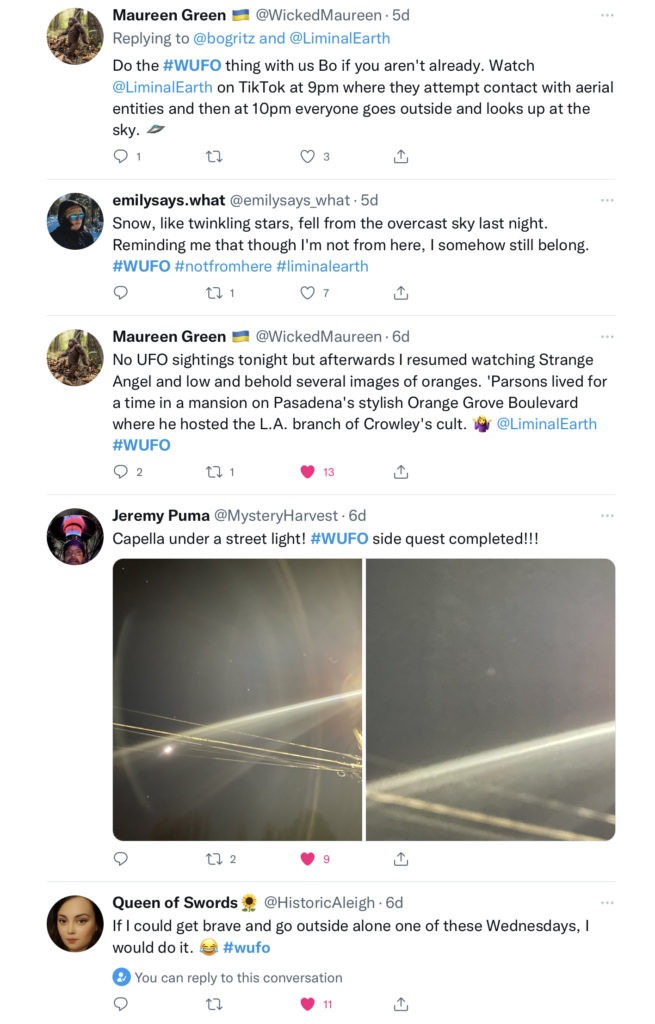This screenshot has height=1024, width=655.
Task: View Queen of Swords profile avatar
Action: coord(75,923)
